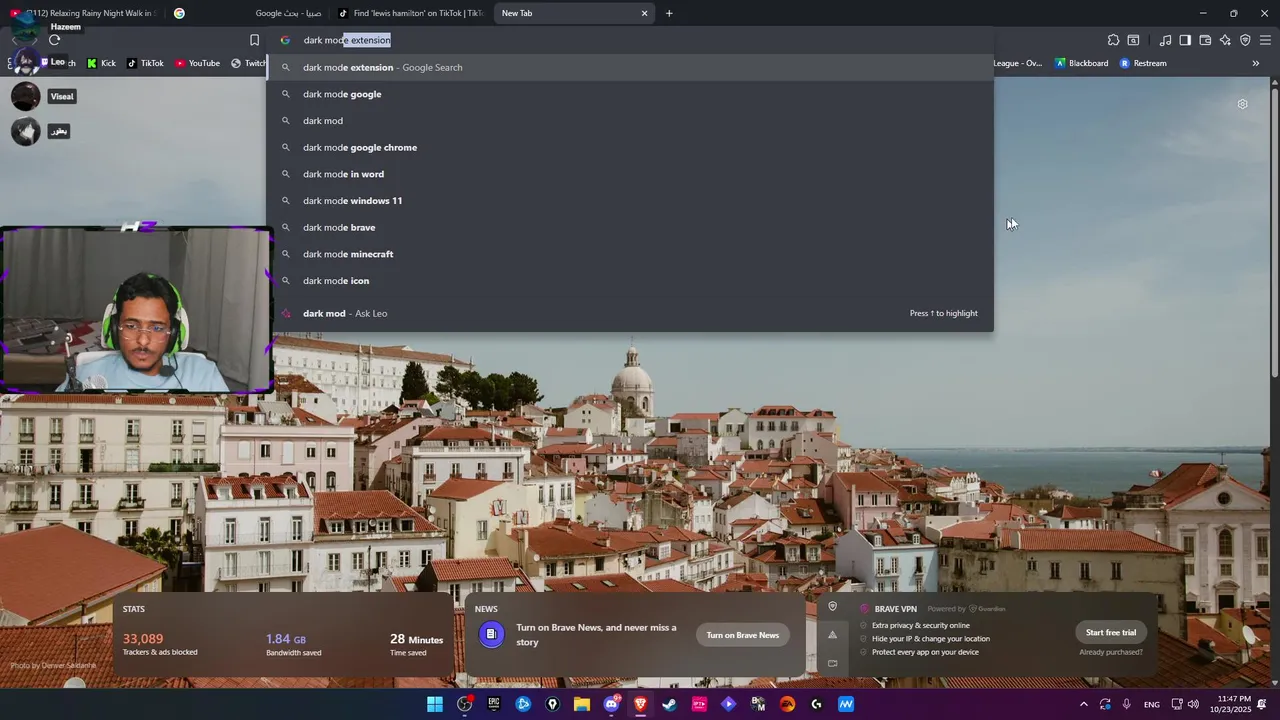
Task: Click the Viseal profile avatar
Action: pyautogui.click(x=25, y=96)
